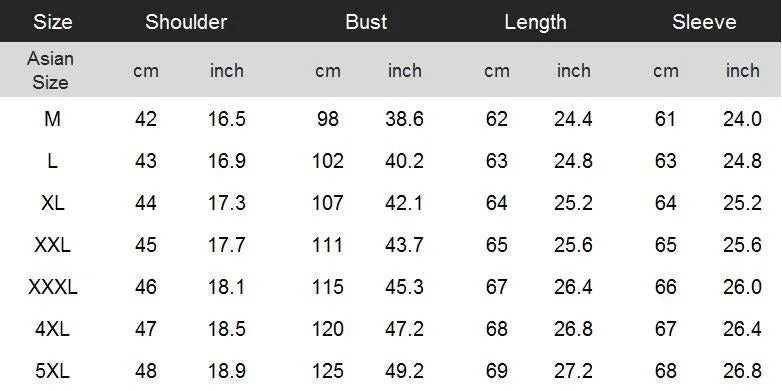Click the bust inch value 45.3
The image size is (782, 391).
404,287
